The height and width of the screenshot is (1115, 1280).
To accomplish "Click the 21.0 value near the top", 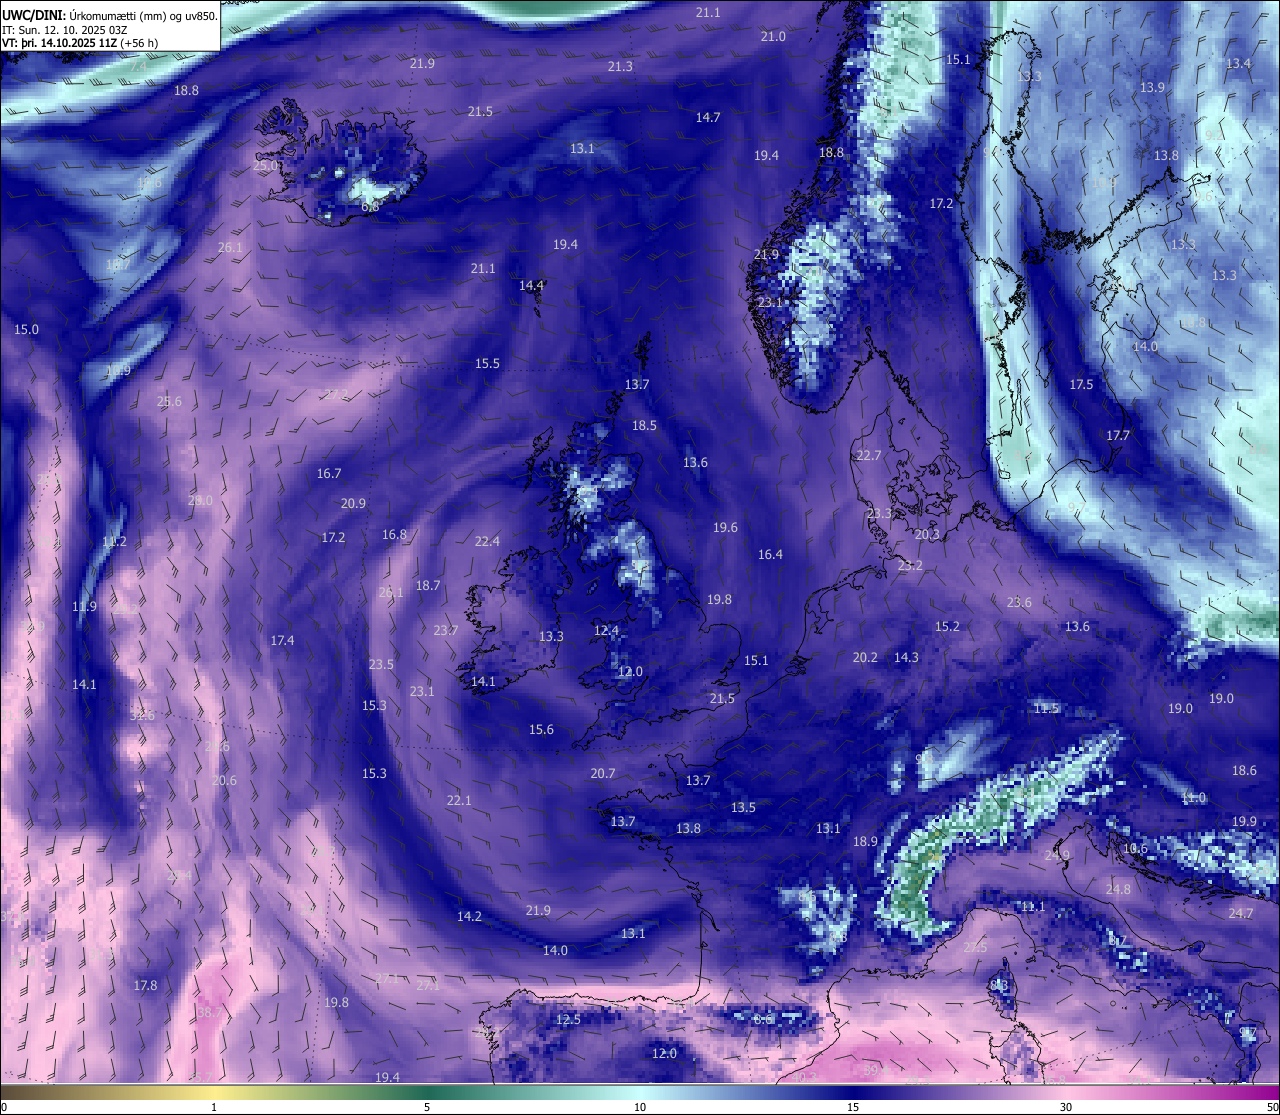I will tap(773, 36).
